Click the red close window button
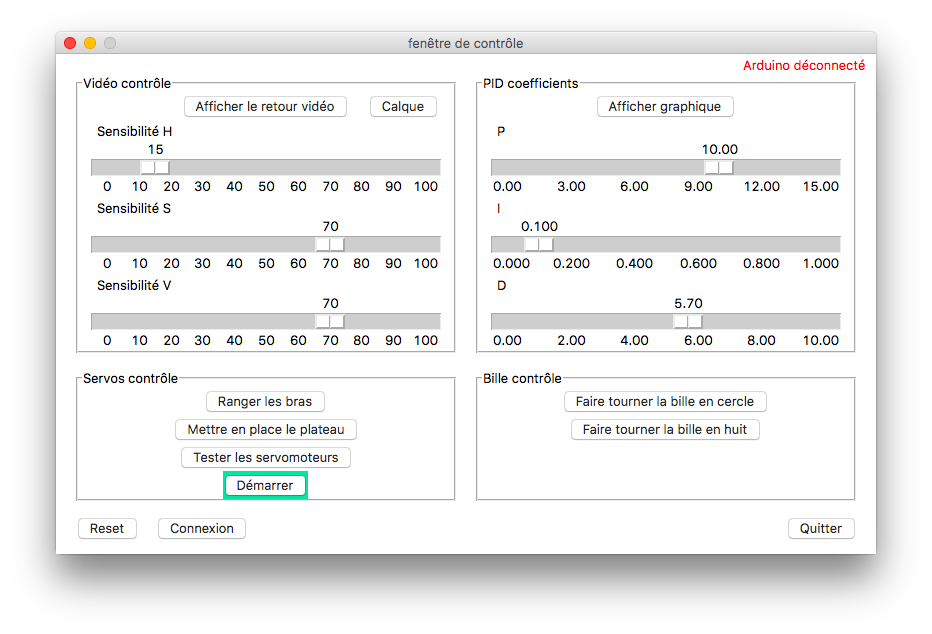The image size is (932, 634). tap(70, 44)
